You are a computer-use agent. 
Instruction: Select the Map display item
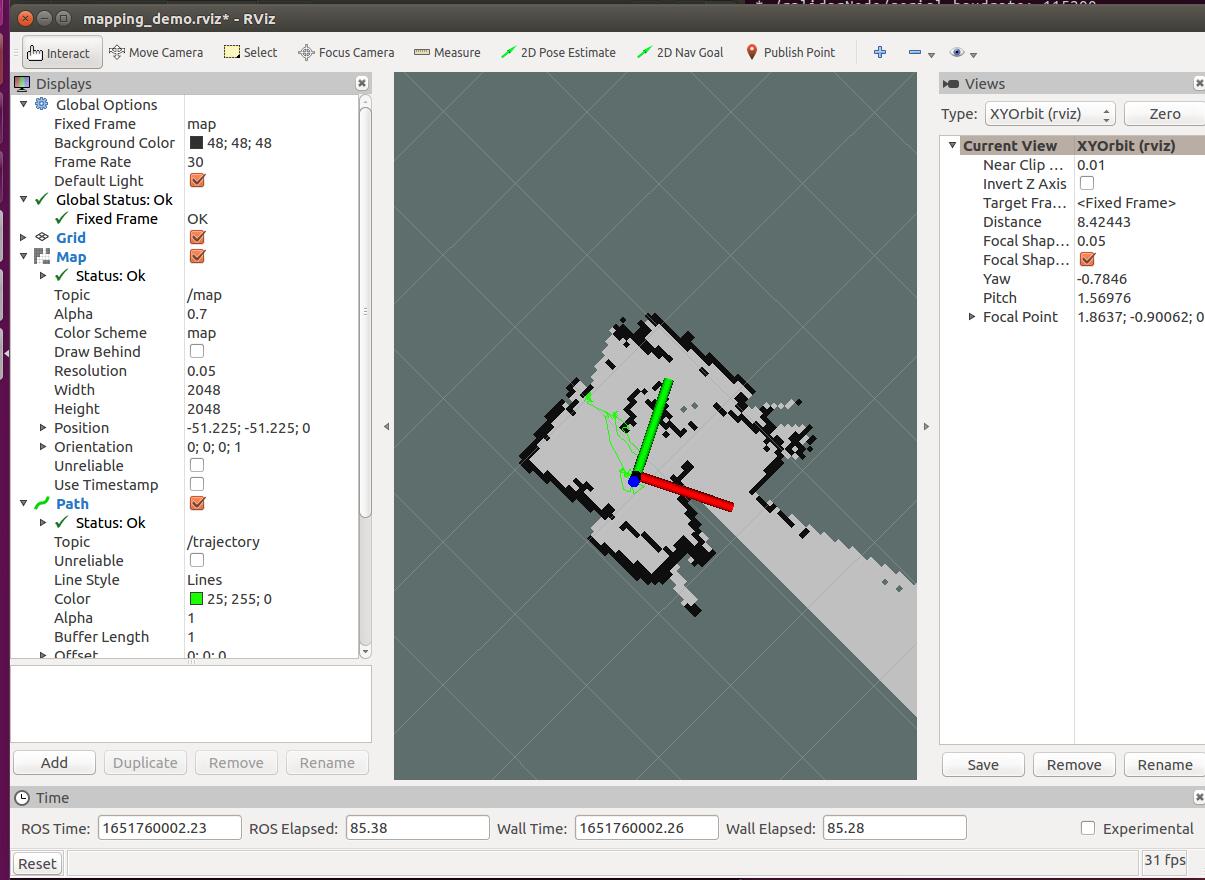point(71,256)
